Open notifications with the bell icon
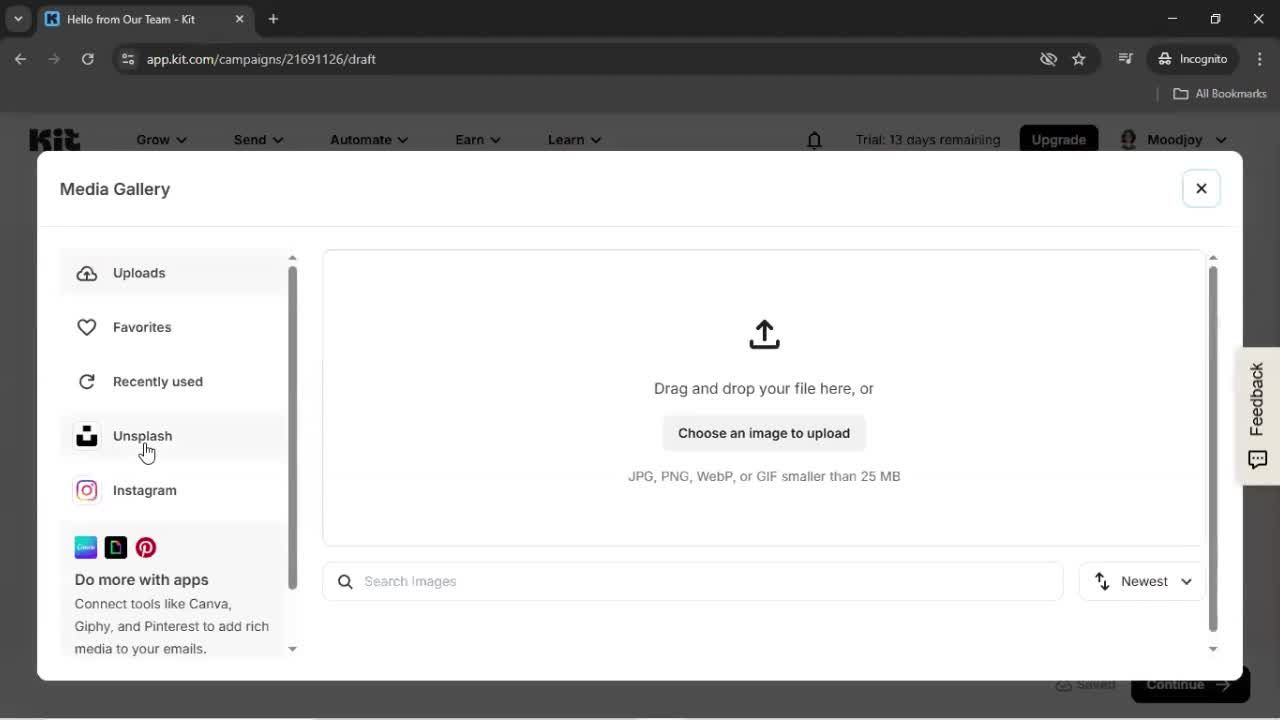 814,140
